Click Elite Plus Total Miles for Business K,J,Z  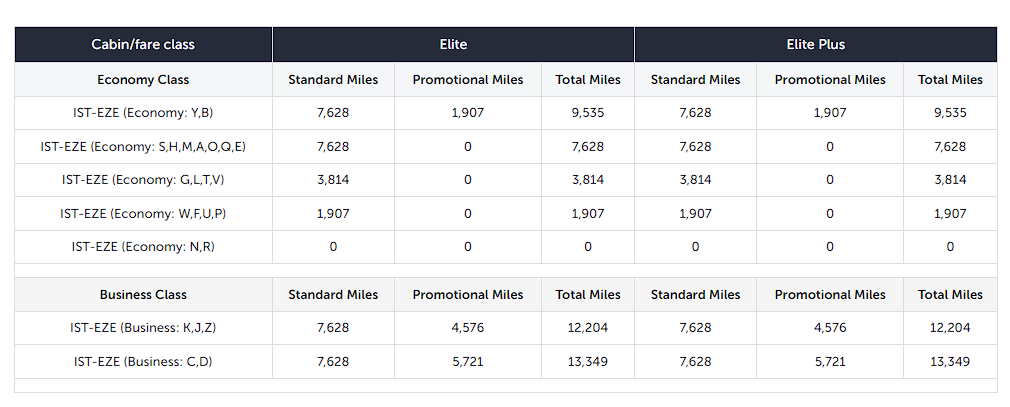[x=950, y=328]
